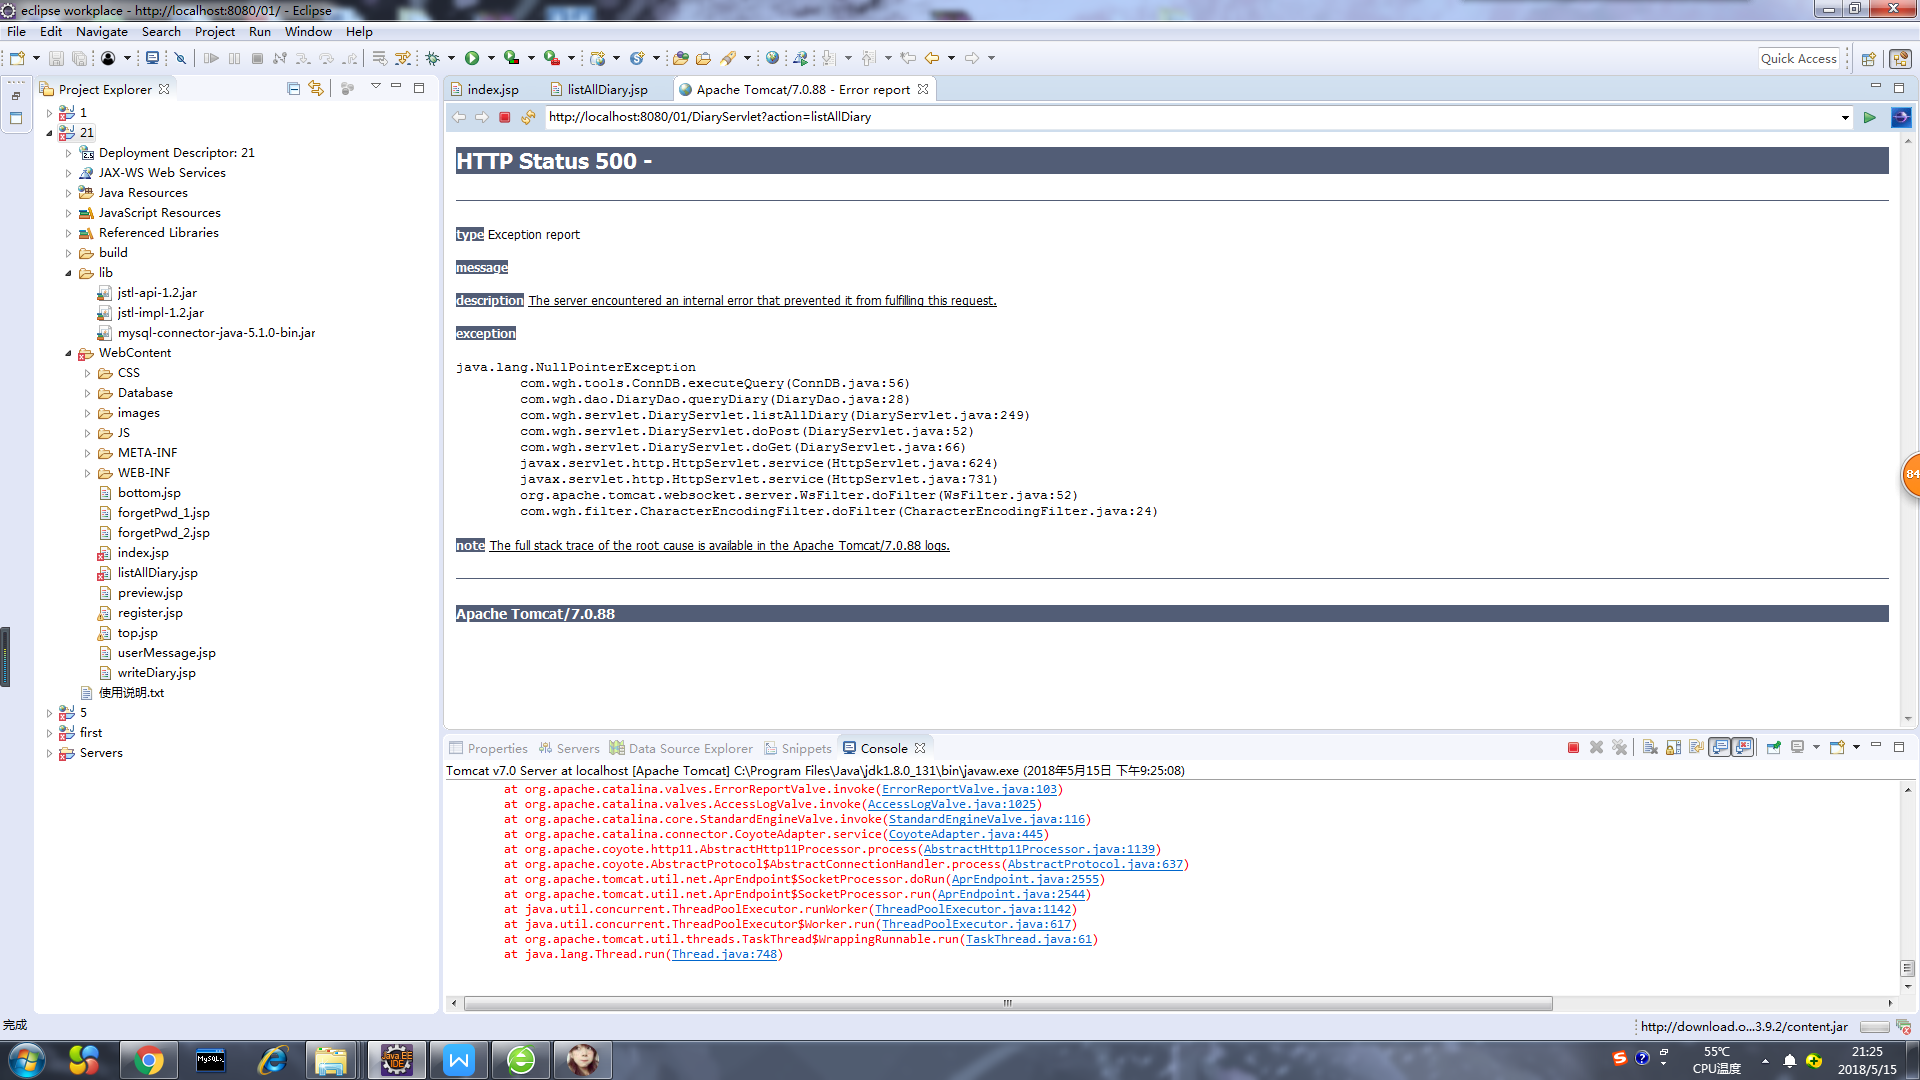Screen dimensions: 1920x1080
Task: Terminate server with red stop icon in Console
Action: tap(1573, 748)
